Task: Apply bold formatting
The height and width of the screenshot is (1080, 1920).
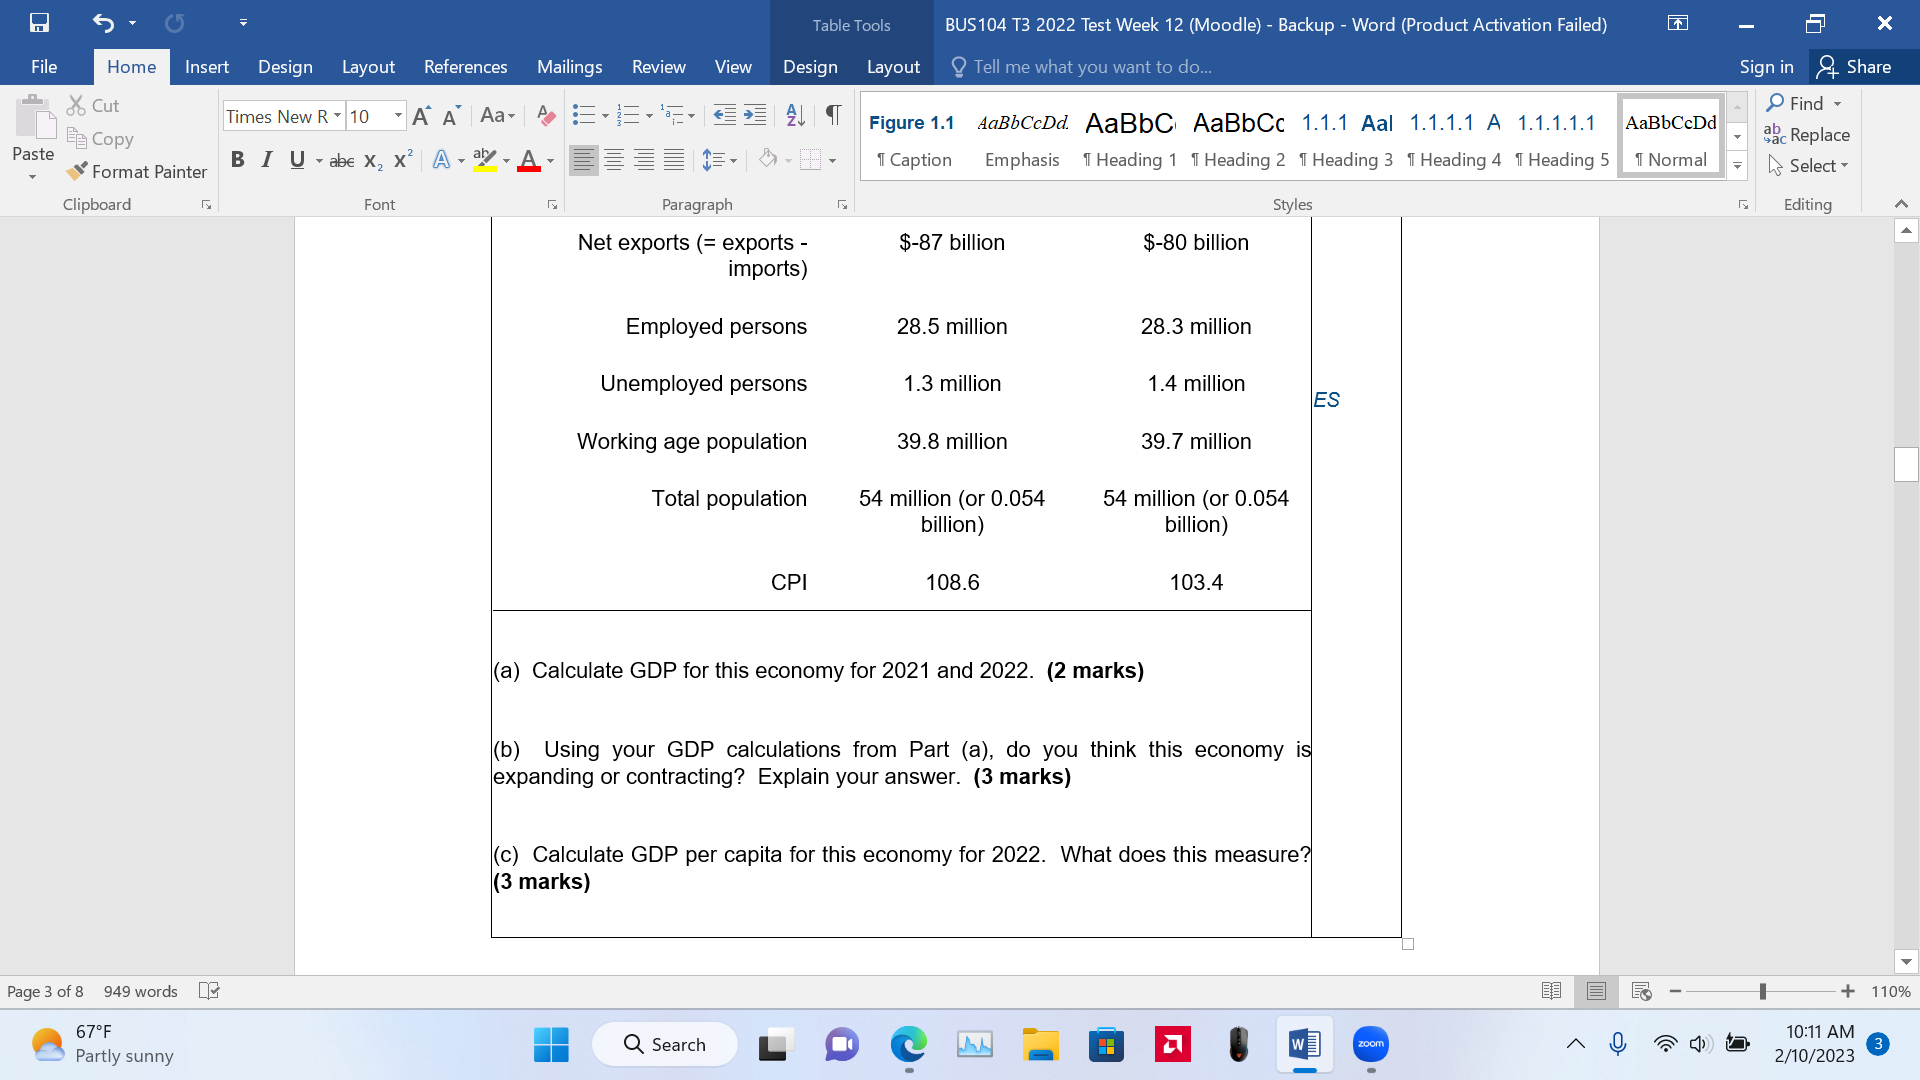Action: point(237,160)
